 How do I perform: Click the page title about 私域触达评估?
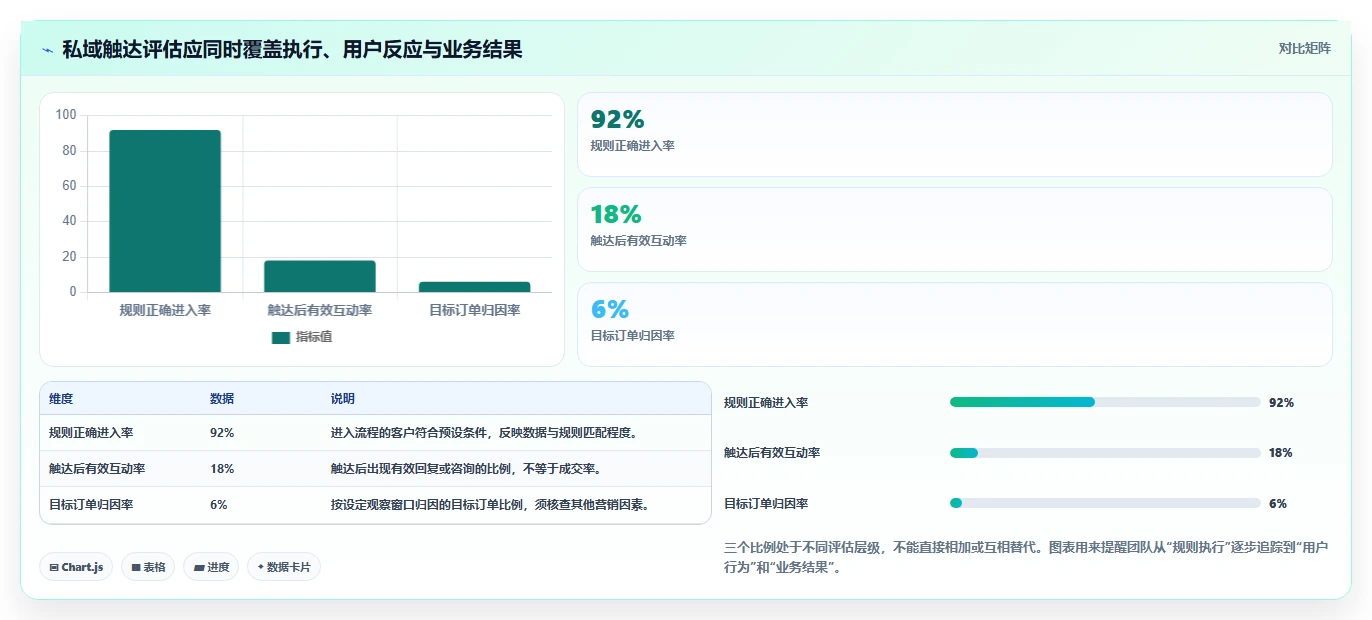pyautogui.click(x=292, y=49)
